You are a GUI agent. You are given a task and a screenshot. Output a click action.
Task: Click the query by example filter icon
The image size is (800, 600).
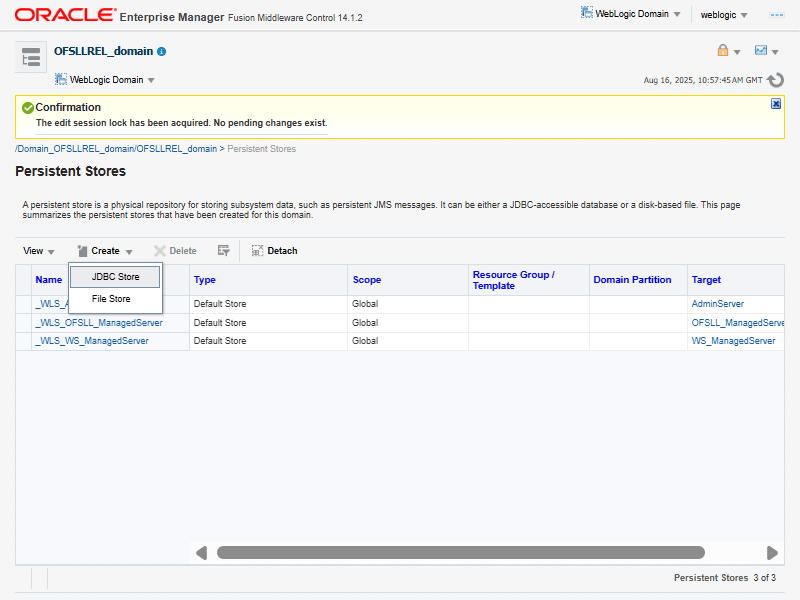click(223, 251)
